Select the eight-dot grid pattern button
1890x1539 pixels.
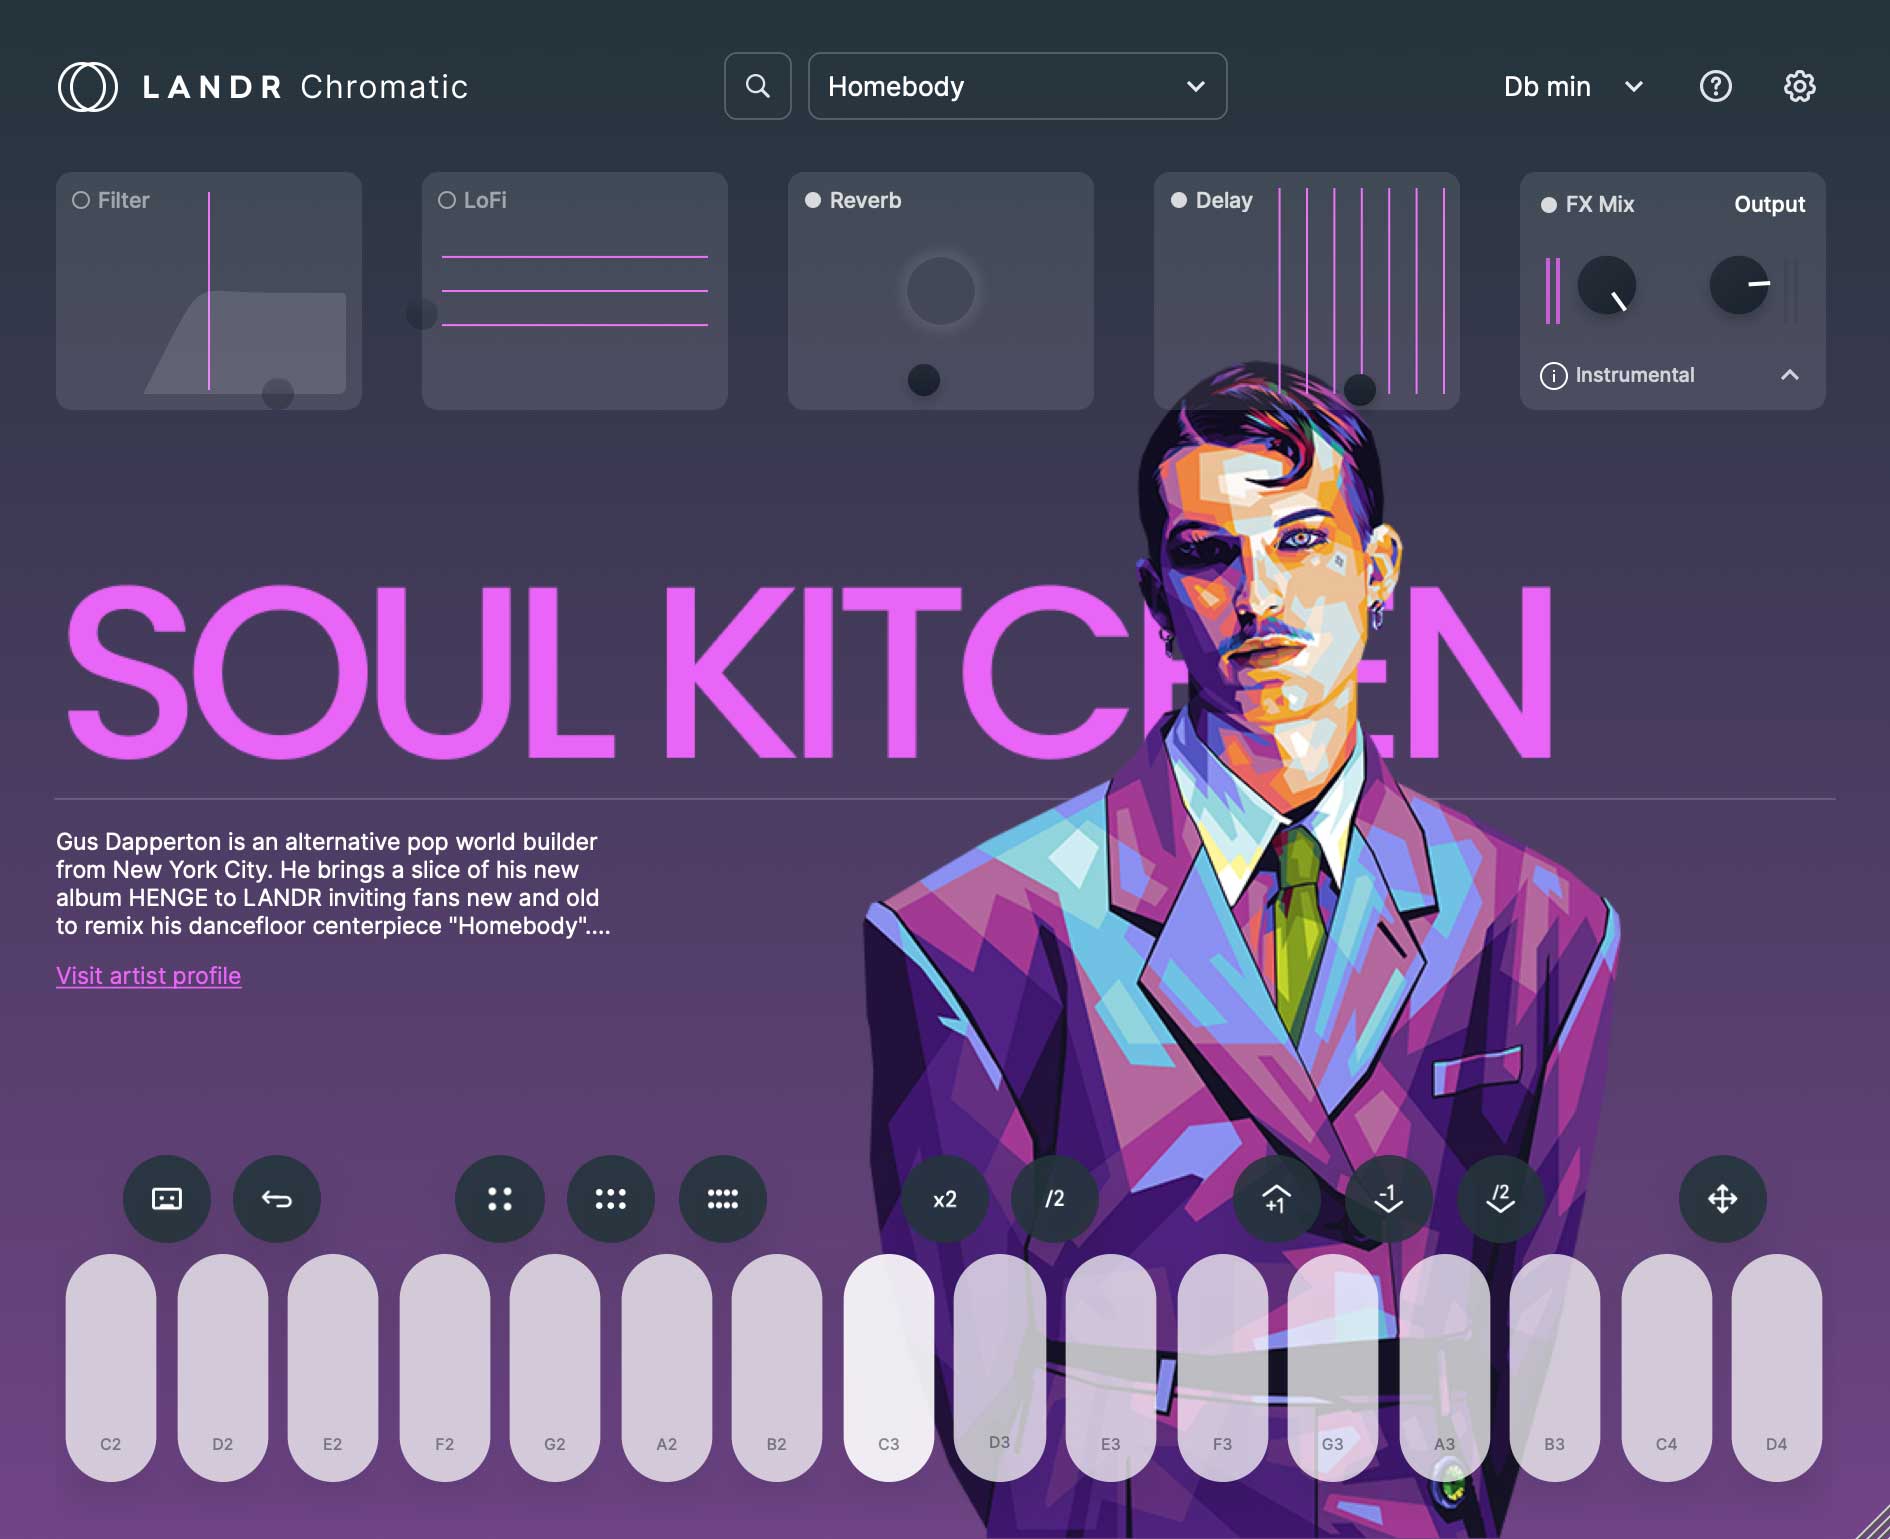point(723,1199)
